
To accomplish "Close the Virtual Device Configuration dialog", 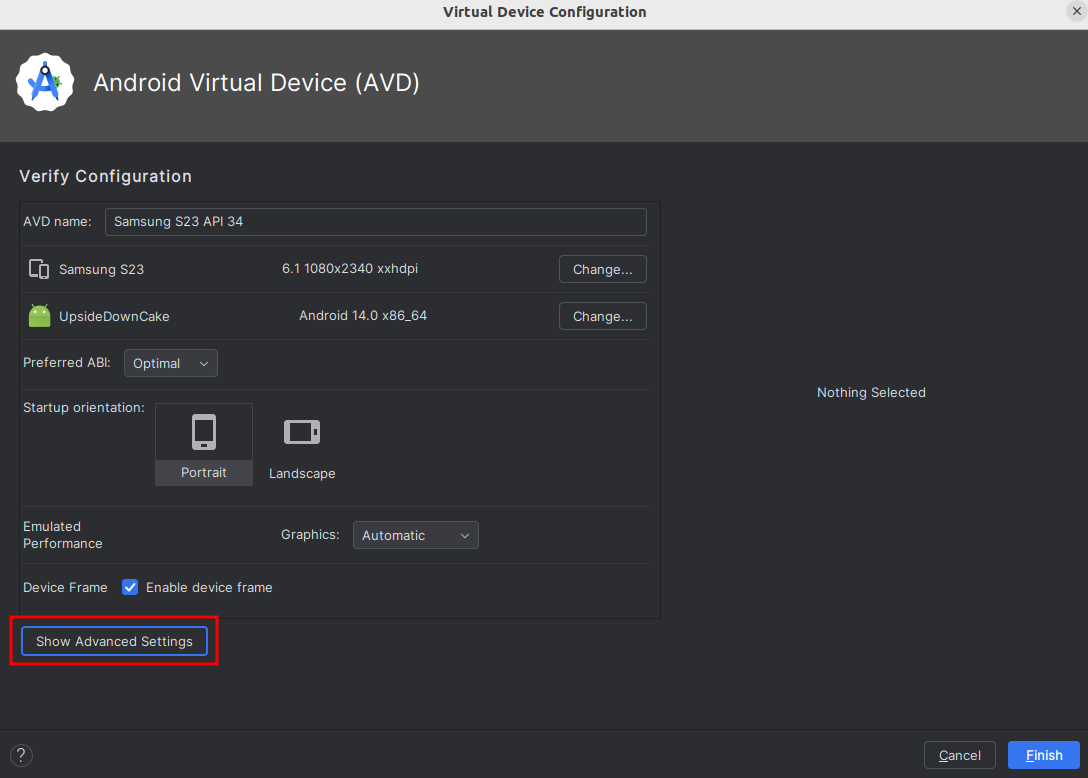I will pyautogui.click(x=1077, y=11).
